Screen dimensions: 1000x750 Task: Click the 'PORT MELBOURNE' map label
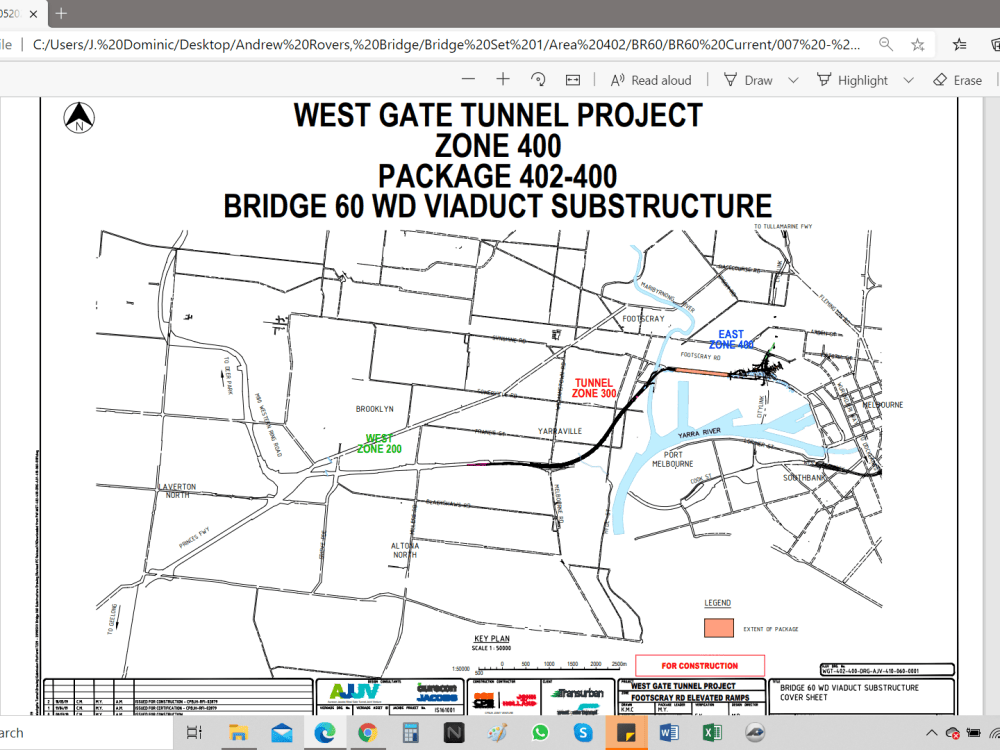coord(672,459)
